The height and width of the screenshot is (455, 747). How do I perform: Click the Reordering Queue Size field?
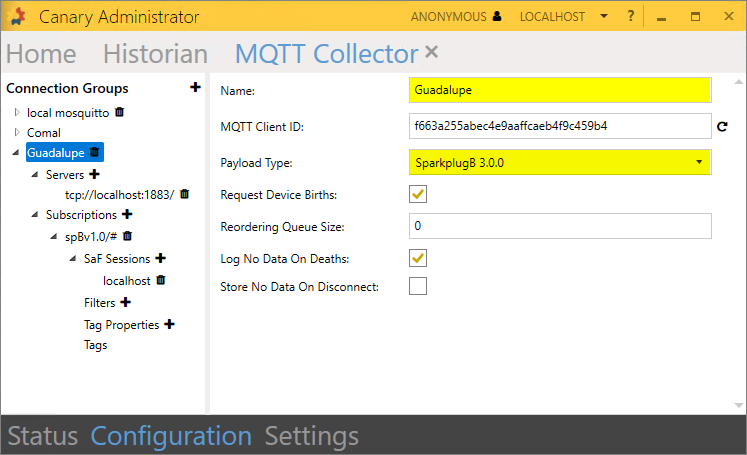tap(560, 226)
